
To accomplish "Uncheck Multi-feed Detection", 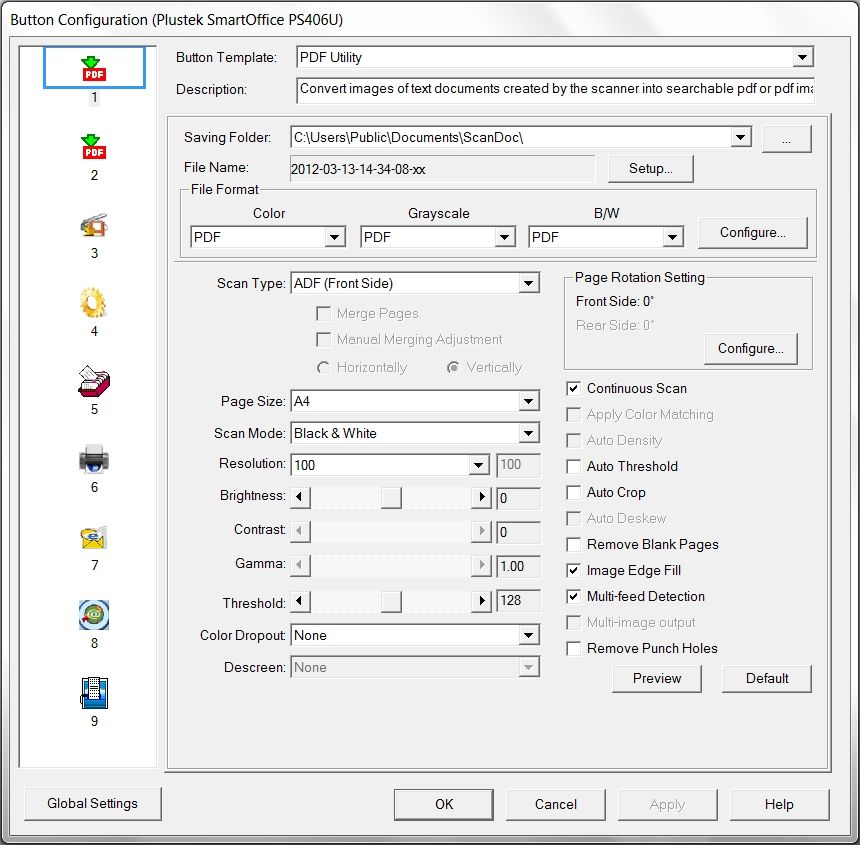I will tap(573, 596).
